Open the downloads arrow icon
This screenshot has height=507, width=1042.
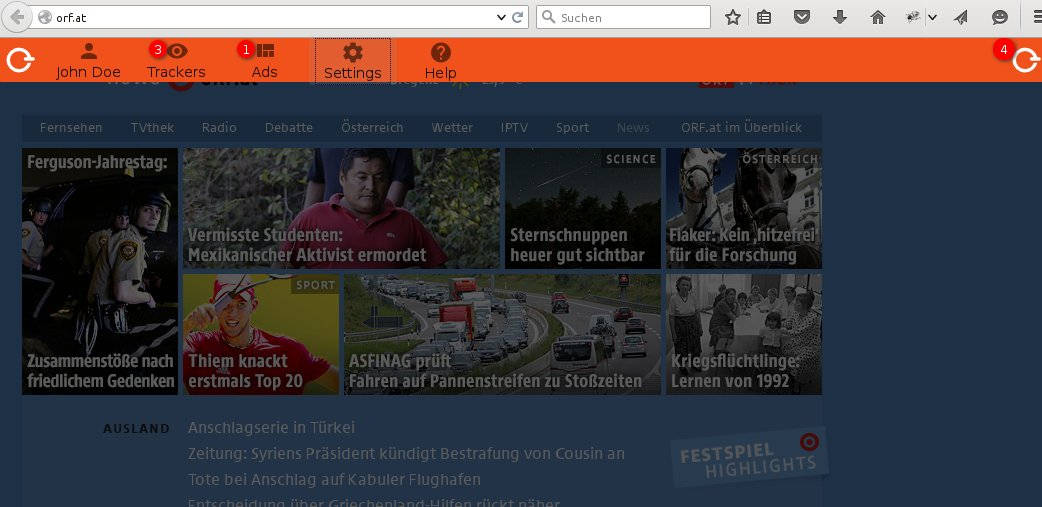click(840, 17)
